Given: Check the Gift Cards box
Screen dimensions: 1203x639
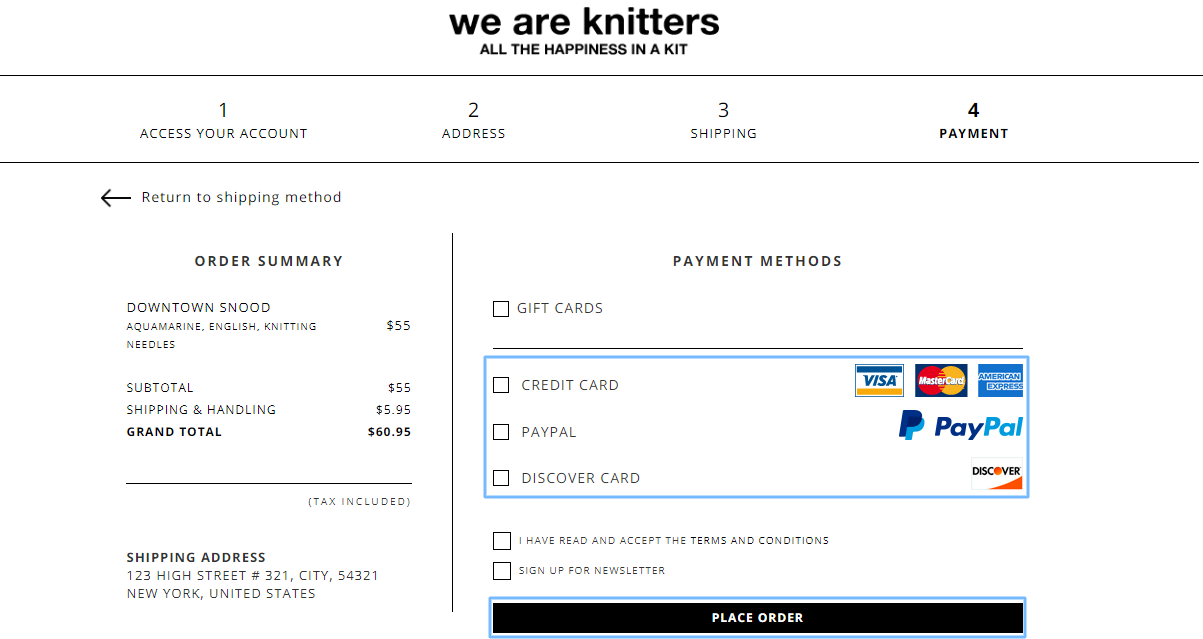Looking at the screenshot, I should pos(501,309).
